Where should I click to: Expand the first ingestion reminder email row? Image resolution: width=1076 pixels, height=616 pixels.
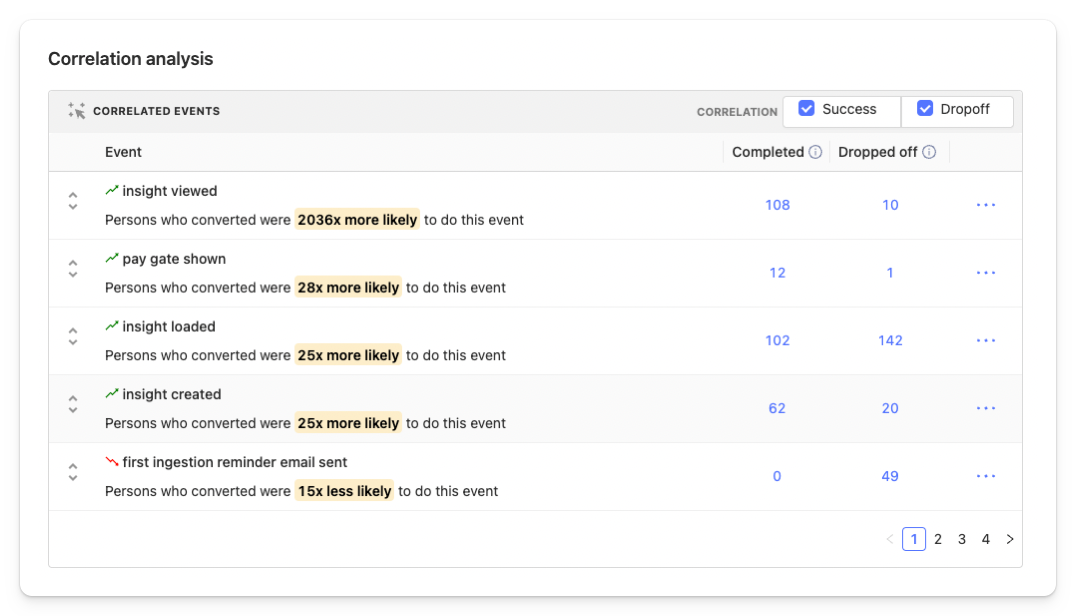[x=73, y=472]
